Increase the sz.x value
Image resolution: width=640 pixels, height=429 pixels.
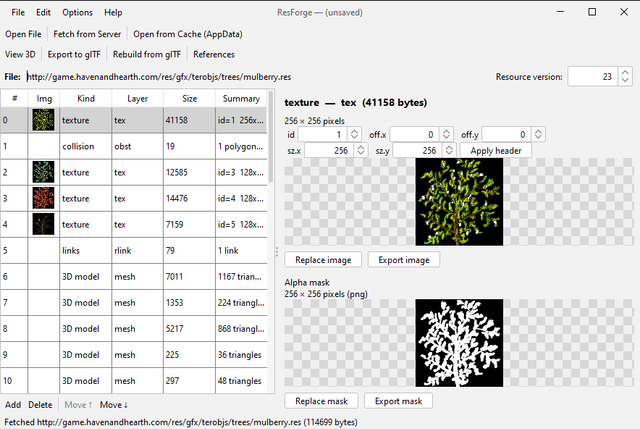tap(361, 147)
